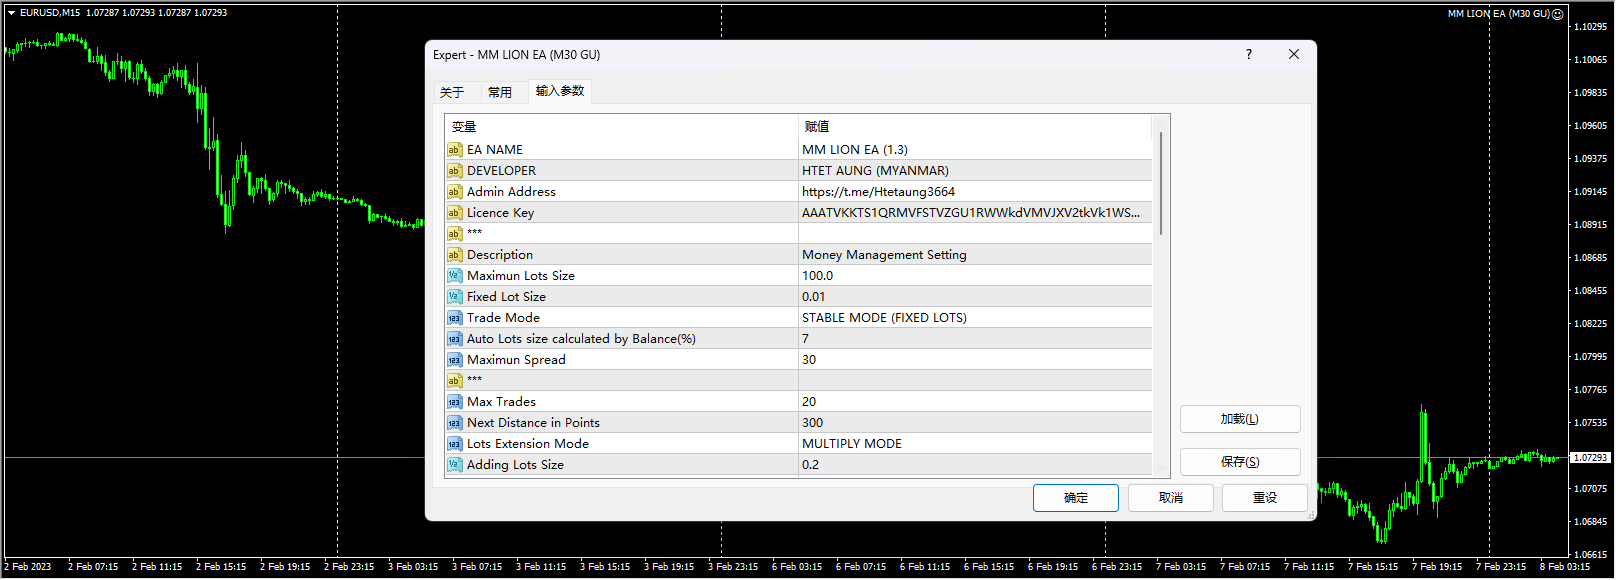This screenshot has width=1616, height=580.
Task: Click the 重设 button
Action: pyautogui.click(x=1264, y=498)
